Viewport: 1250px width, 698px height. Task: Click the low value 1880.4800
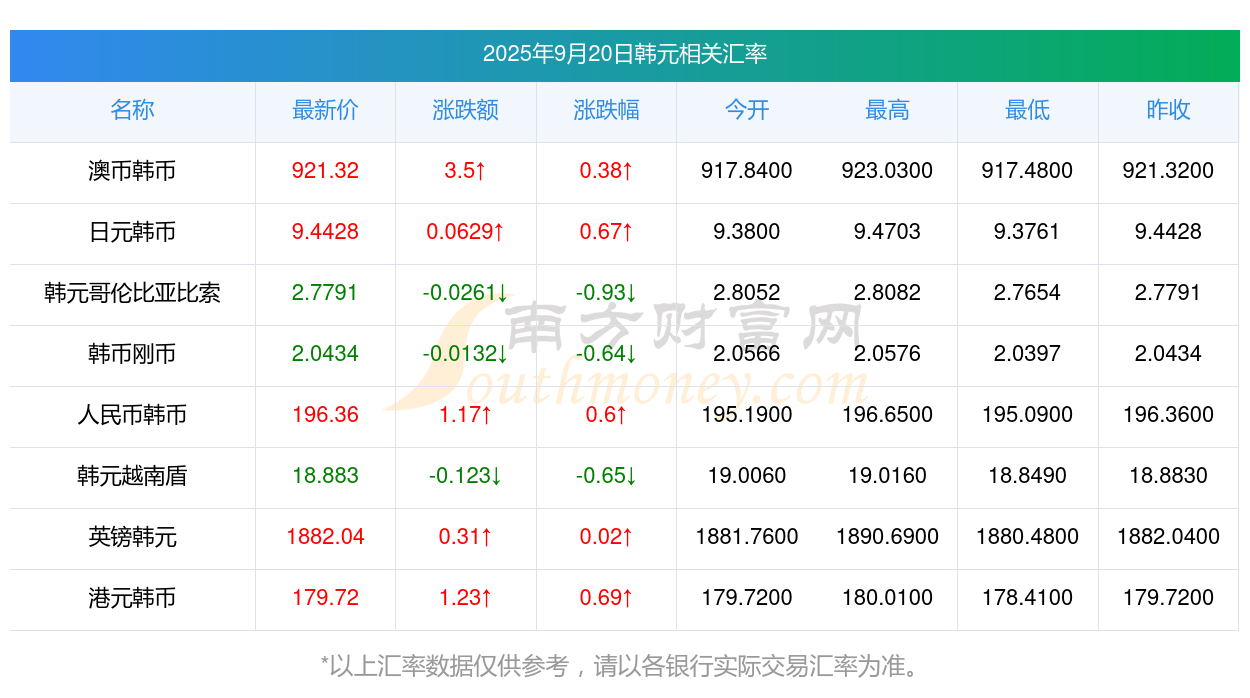click(x=1027, y=537)
